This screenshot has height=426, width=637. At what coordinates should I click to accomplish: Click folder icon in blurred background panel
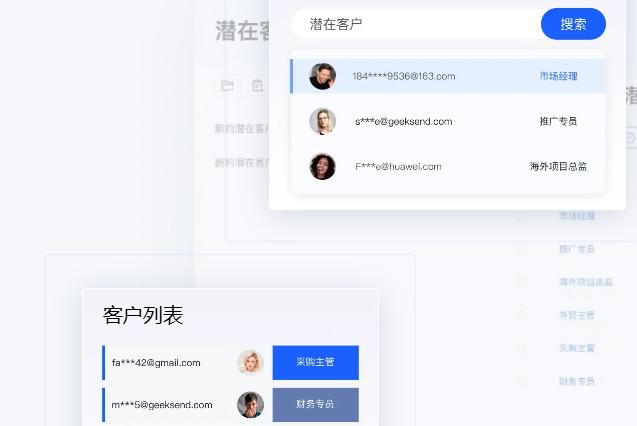tap(227, 86)
